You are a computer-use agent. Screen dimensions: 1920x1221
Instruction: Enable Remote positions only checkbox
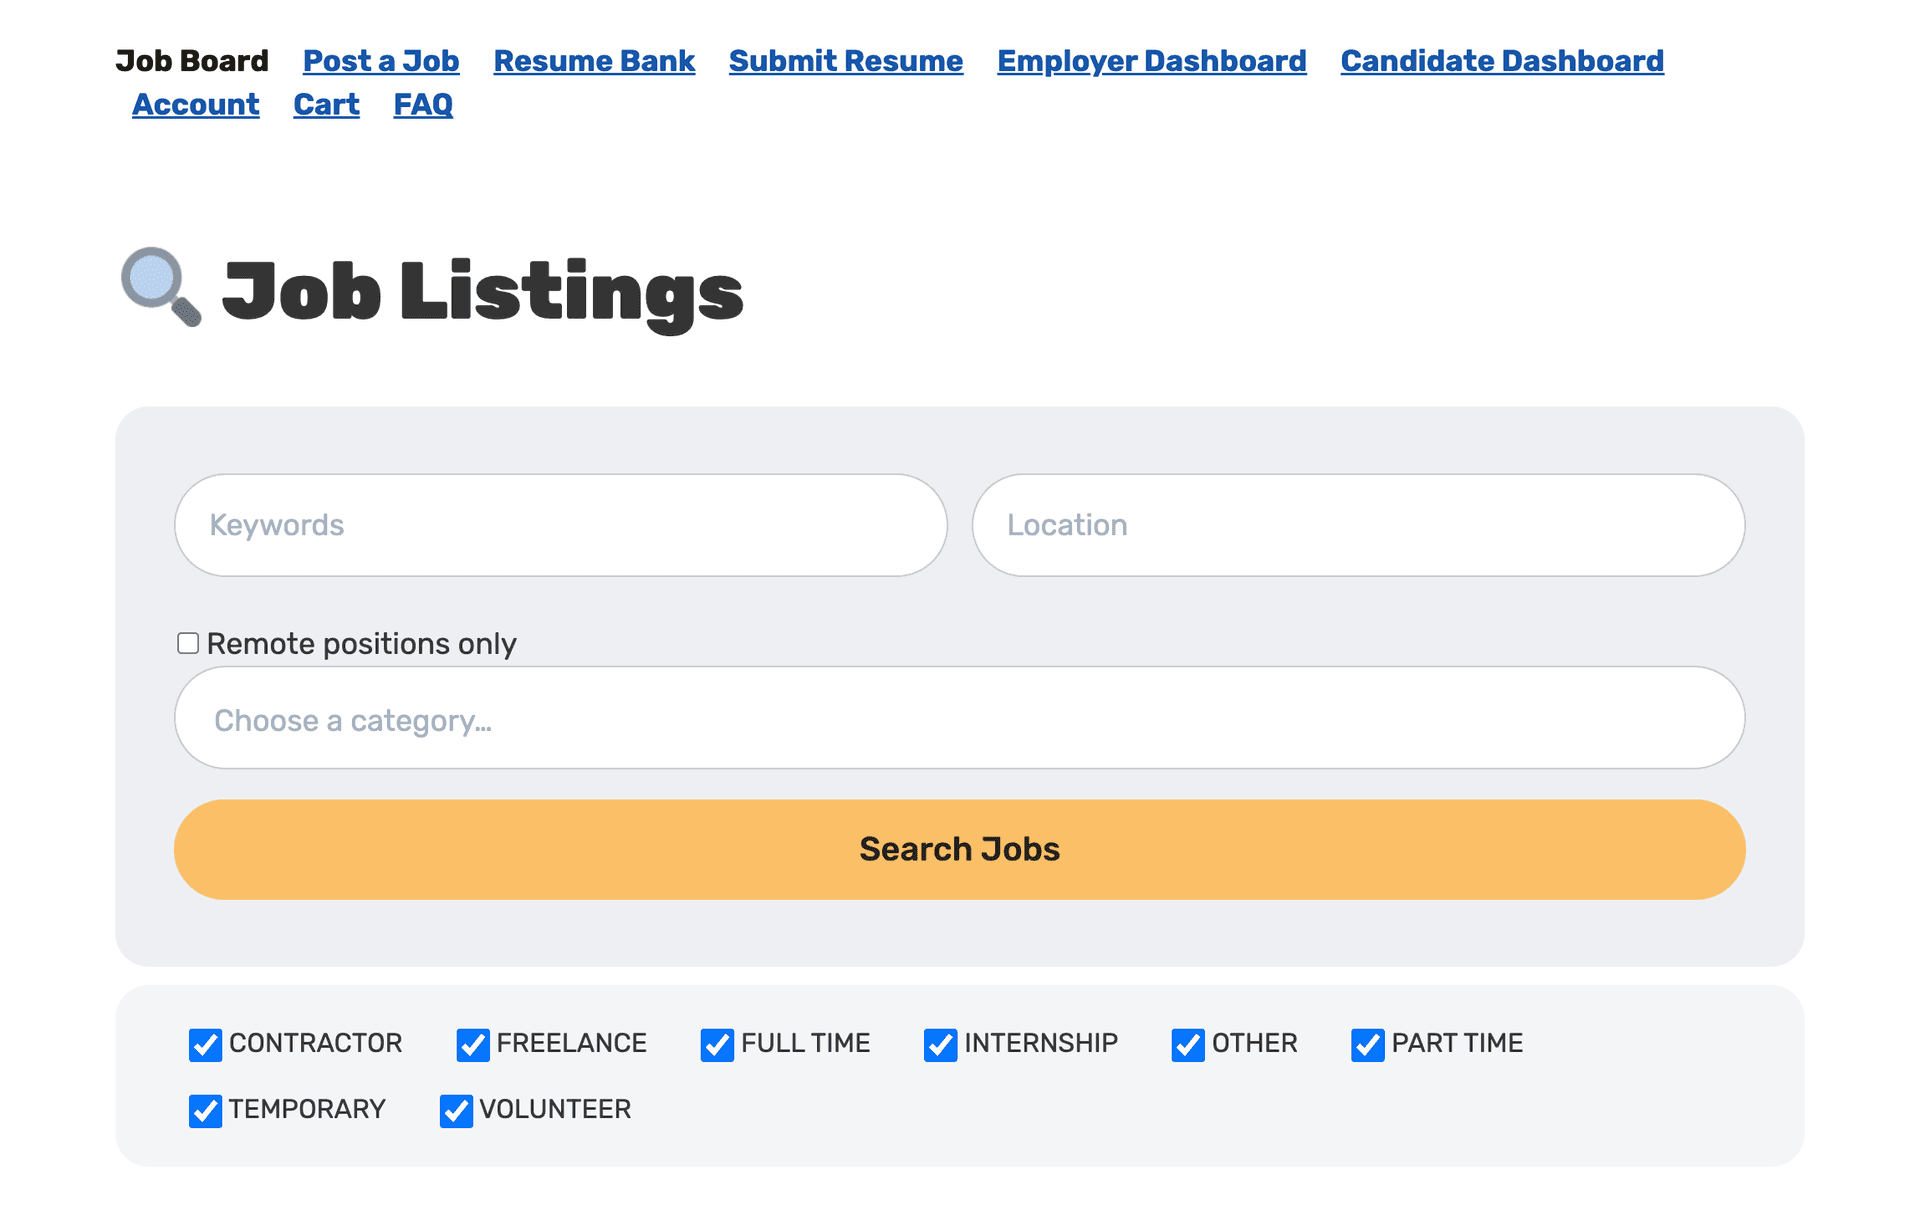188,643
